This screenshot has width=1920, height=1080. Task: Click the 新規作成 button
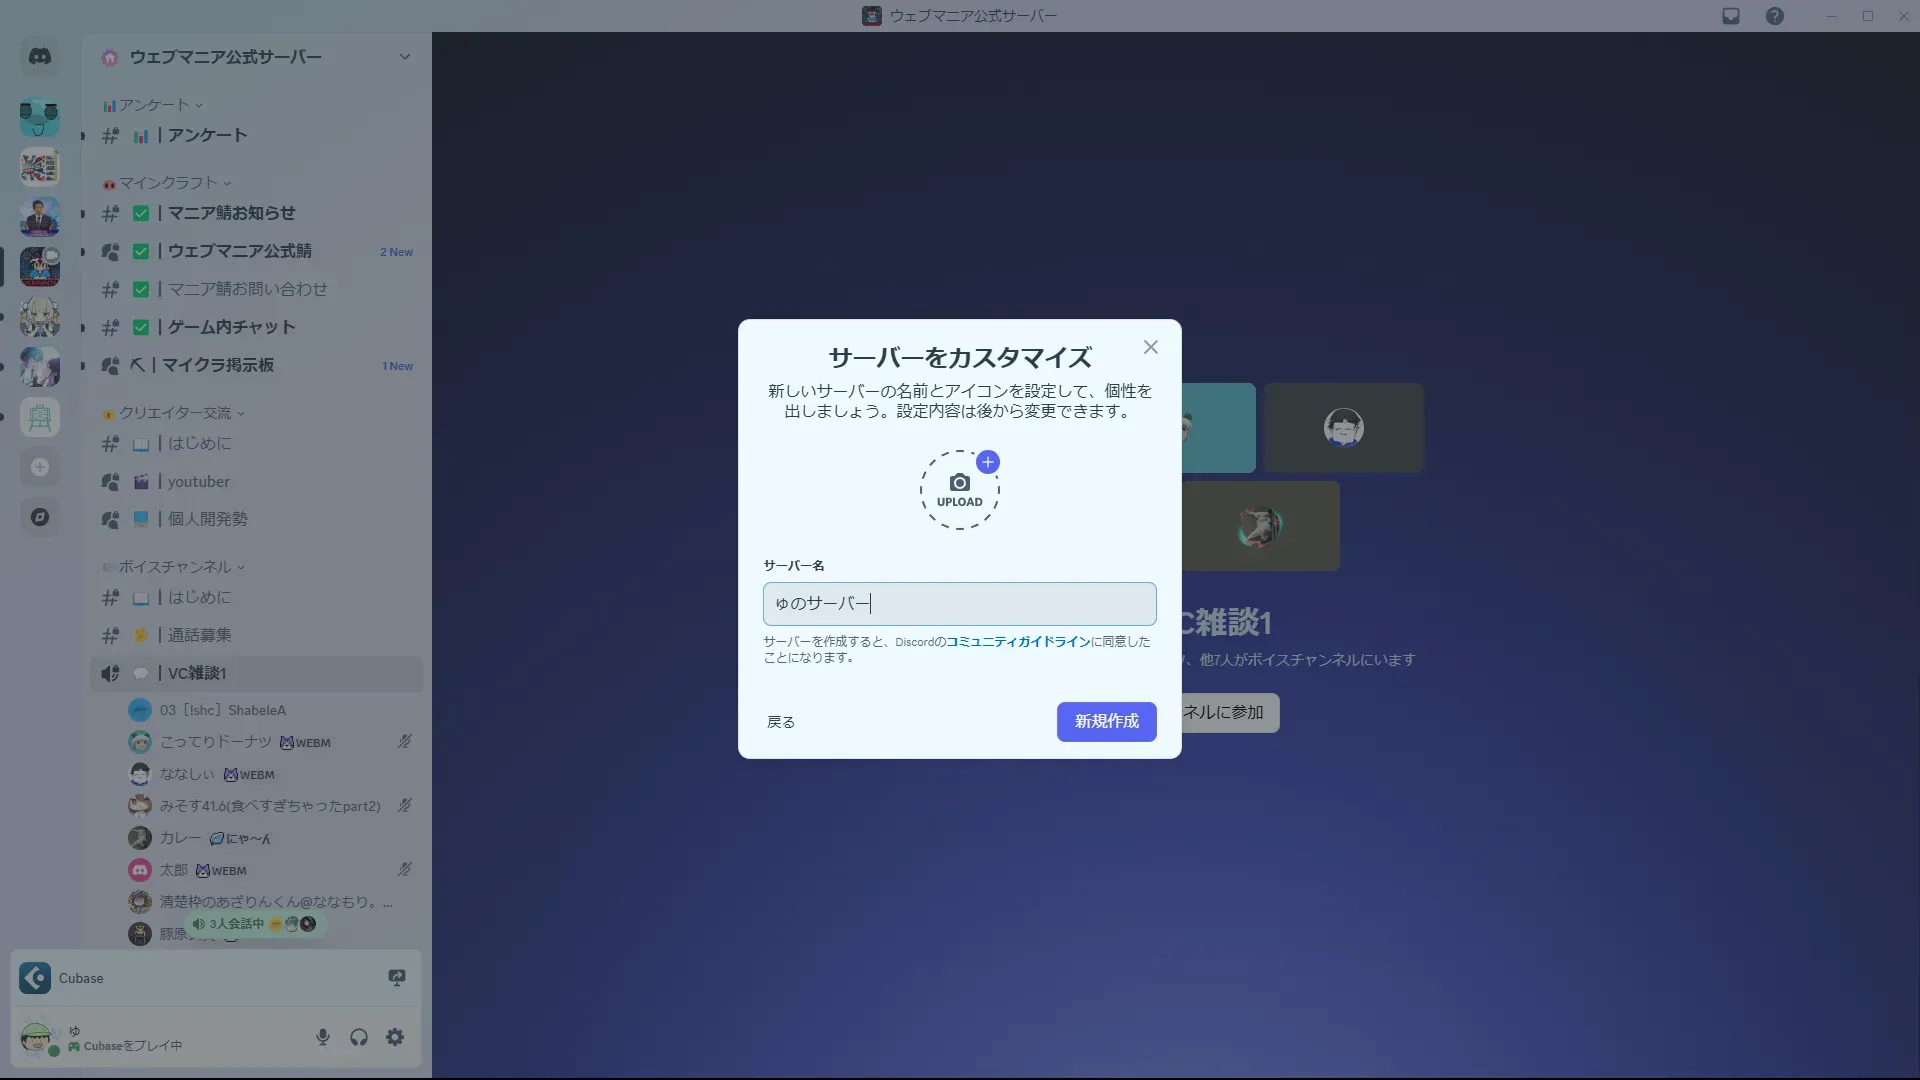pos(1106,721)
